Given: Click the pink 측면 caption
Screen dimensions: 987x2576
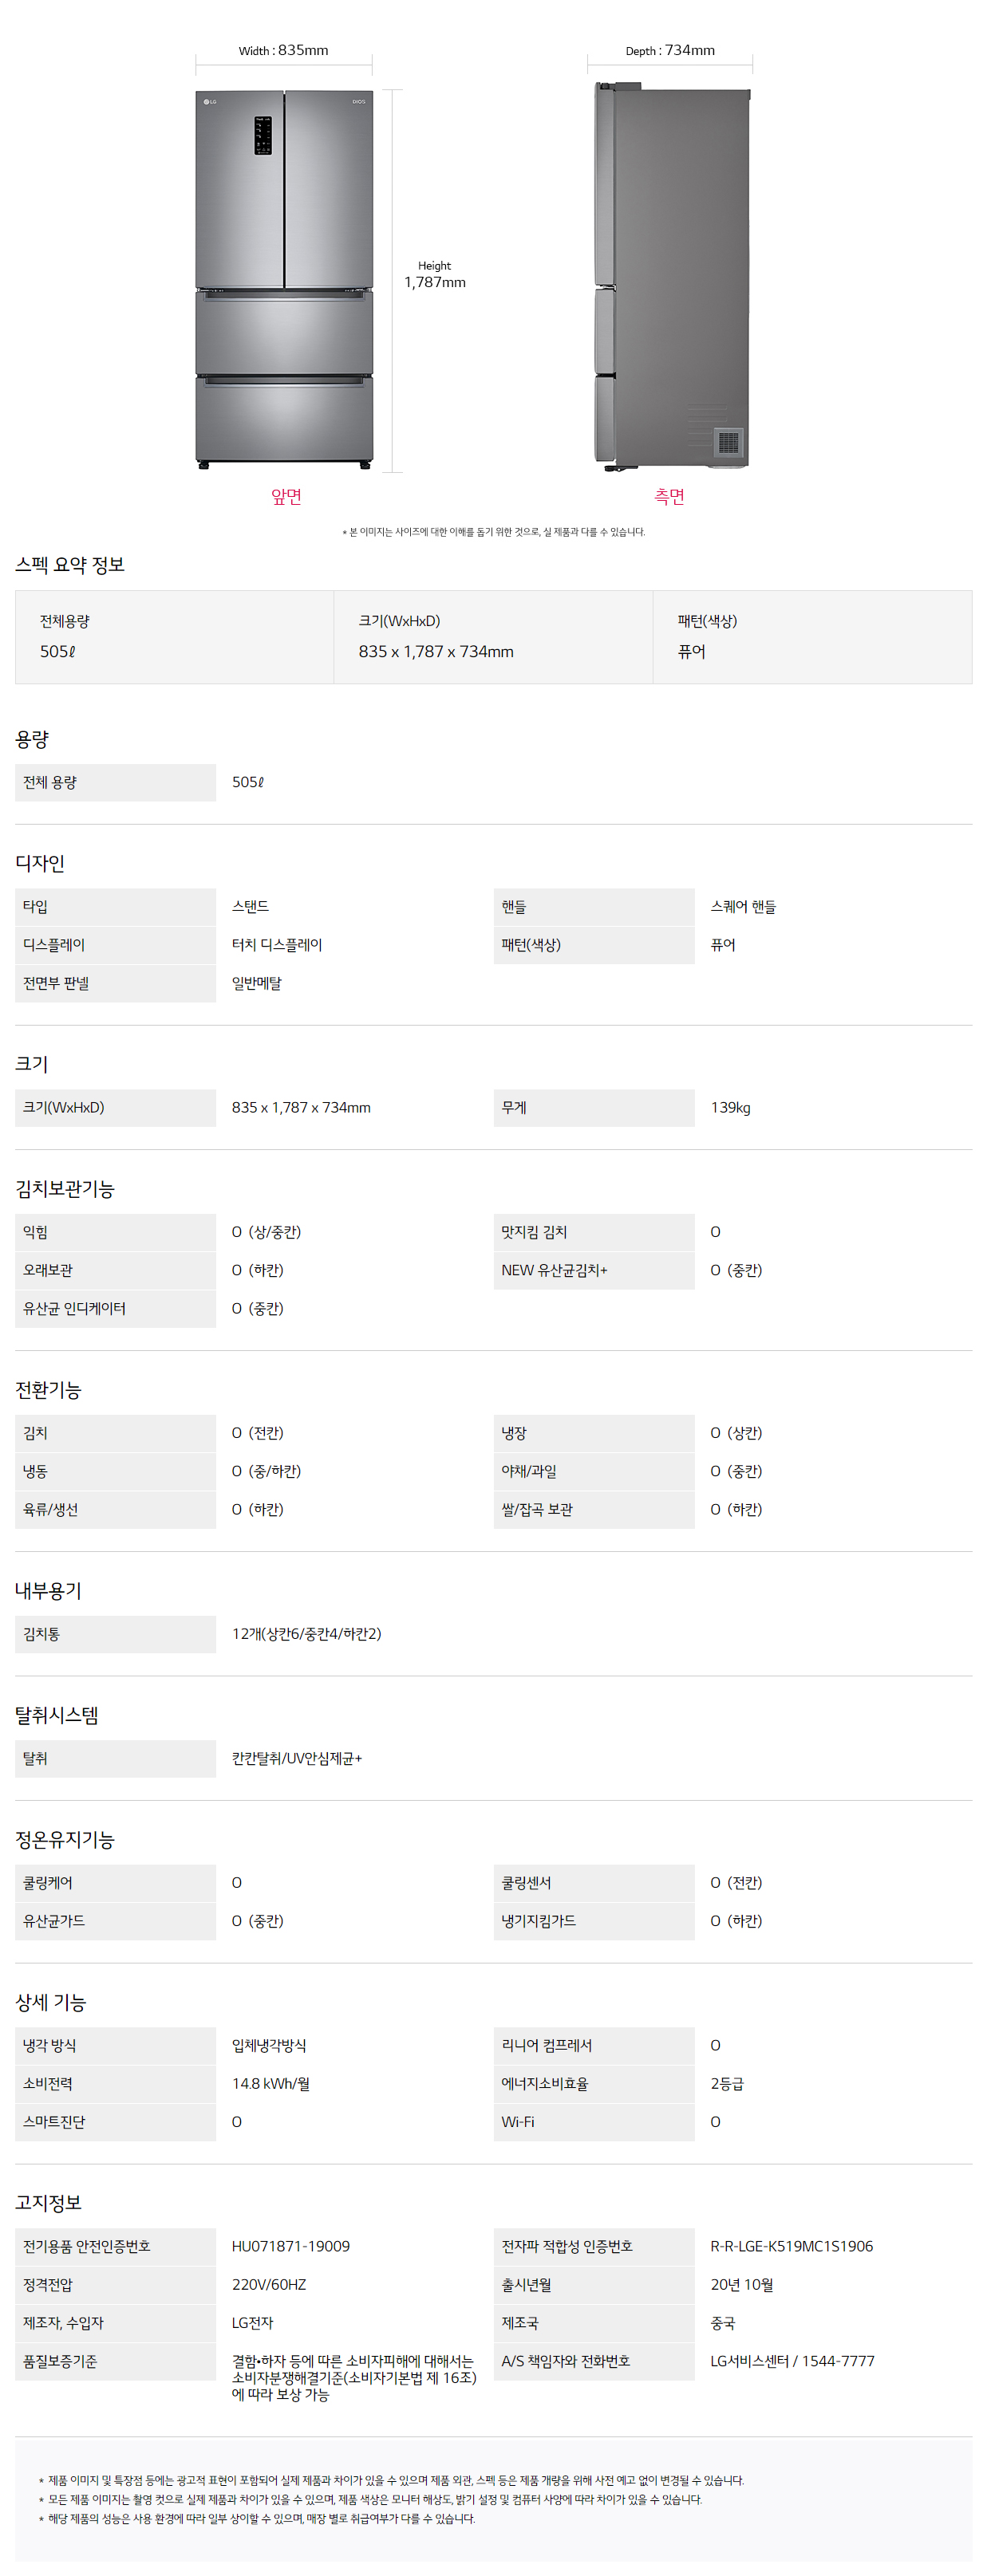Looking at the screenshot, I should pos(669,497).
